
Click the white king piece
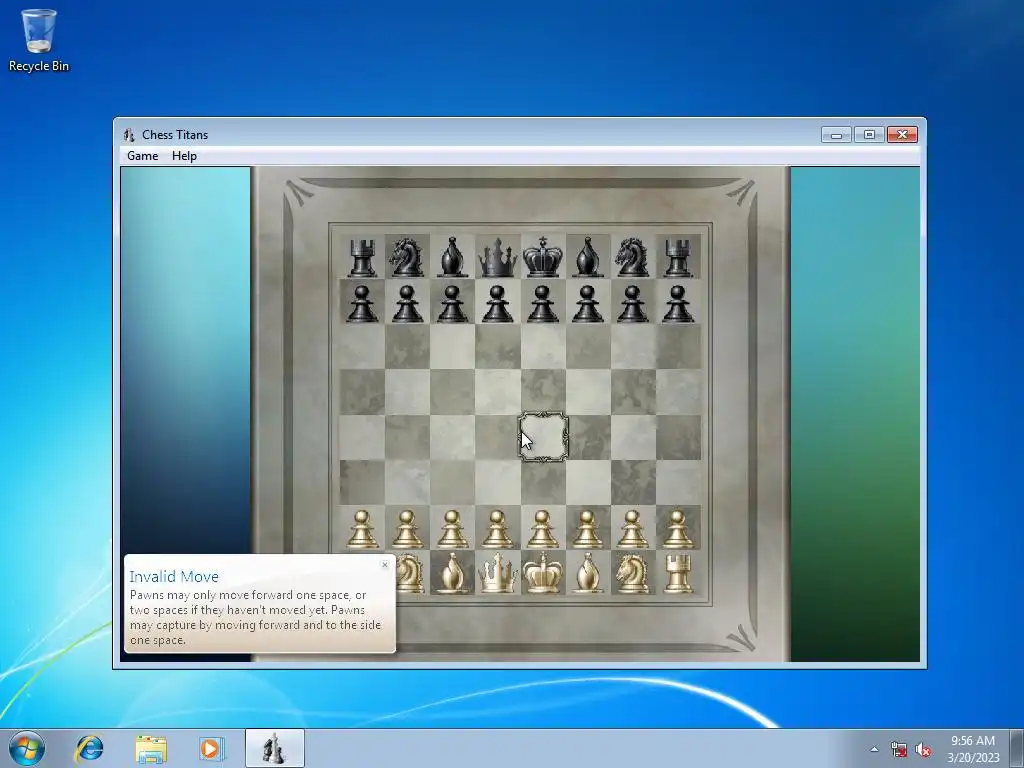[x=543, y=573]
